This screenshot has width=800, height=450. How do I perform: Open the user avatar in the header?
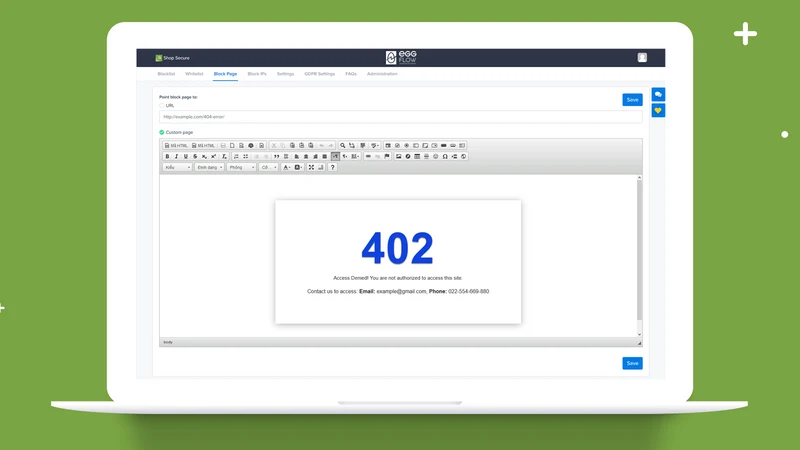tap(642, 58)
